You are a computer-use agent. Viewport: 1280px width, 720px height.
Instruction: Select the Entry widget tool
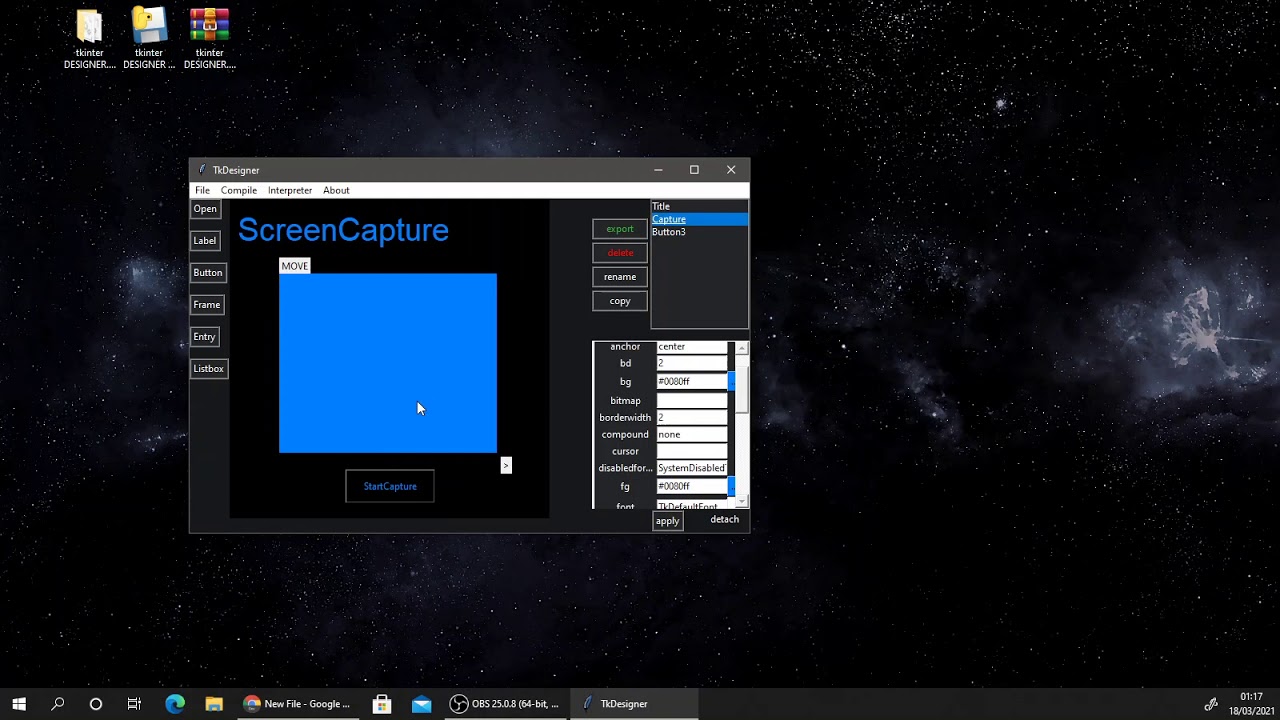204,336
